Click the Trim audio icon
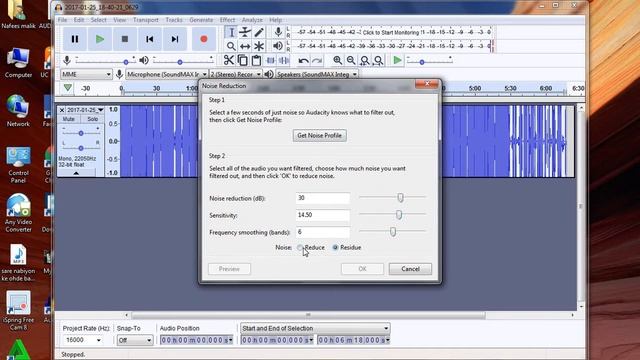 [x=270, y=60]
